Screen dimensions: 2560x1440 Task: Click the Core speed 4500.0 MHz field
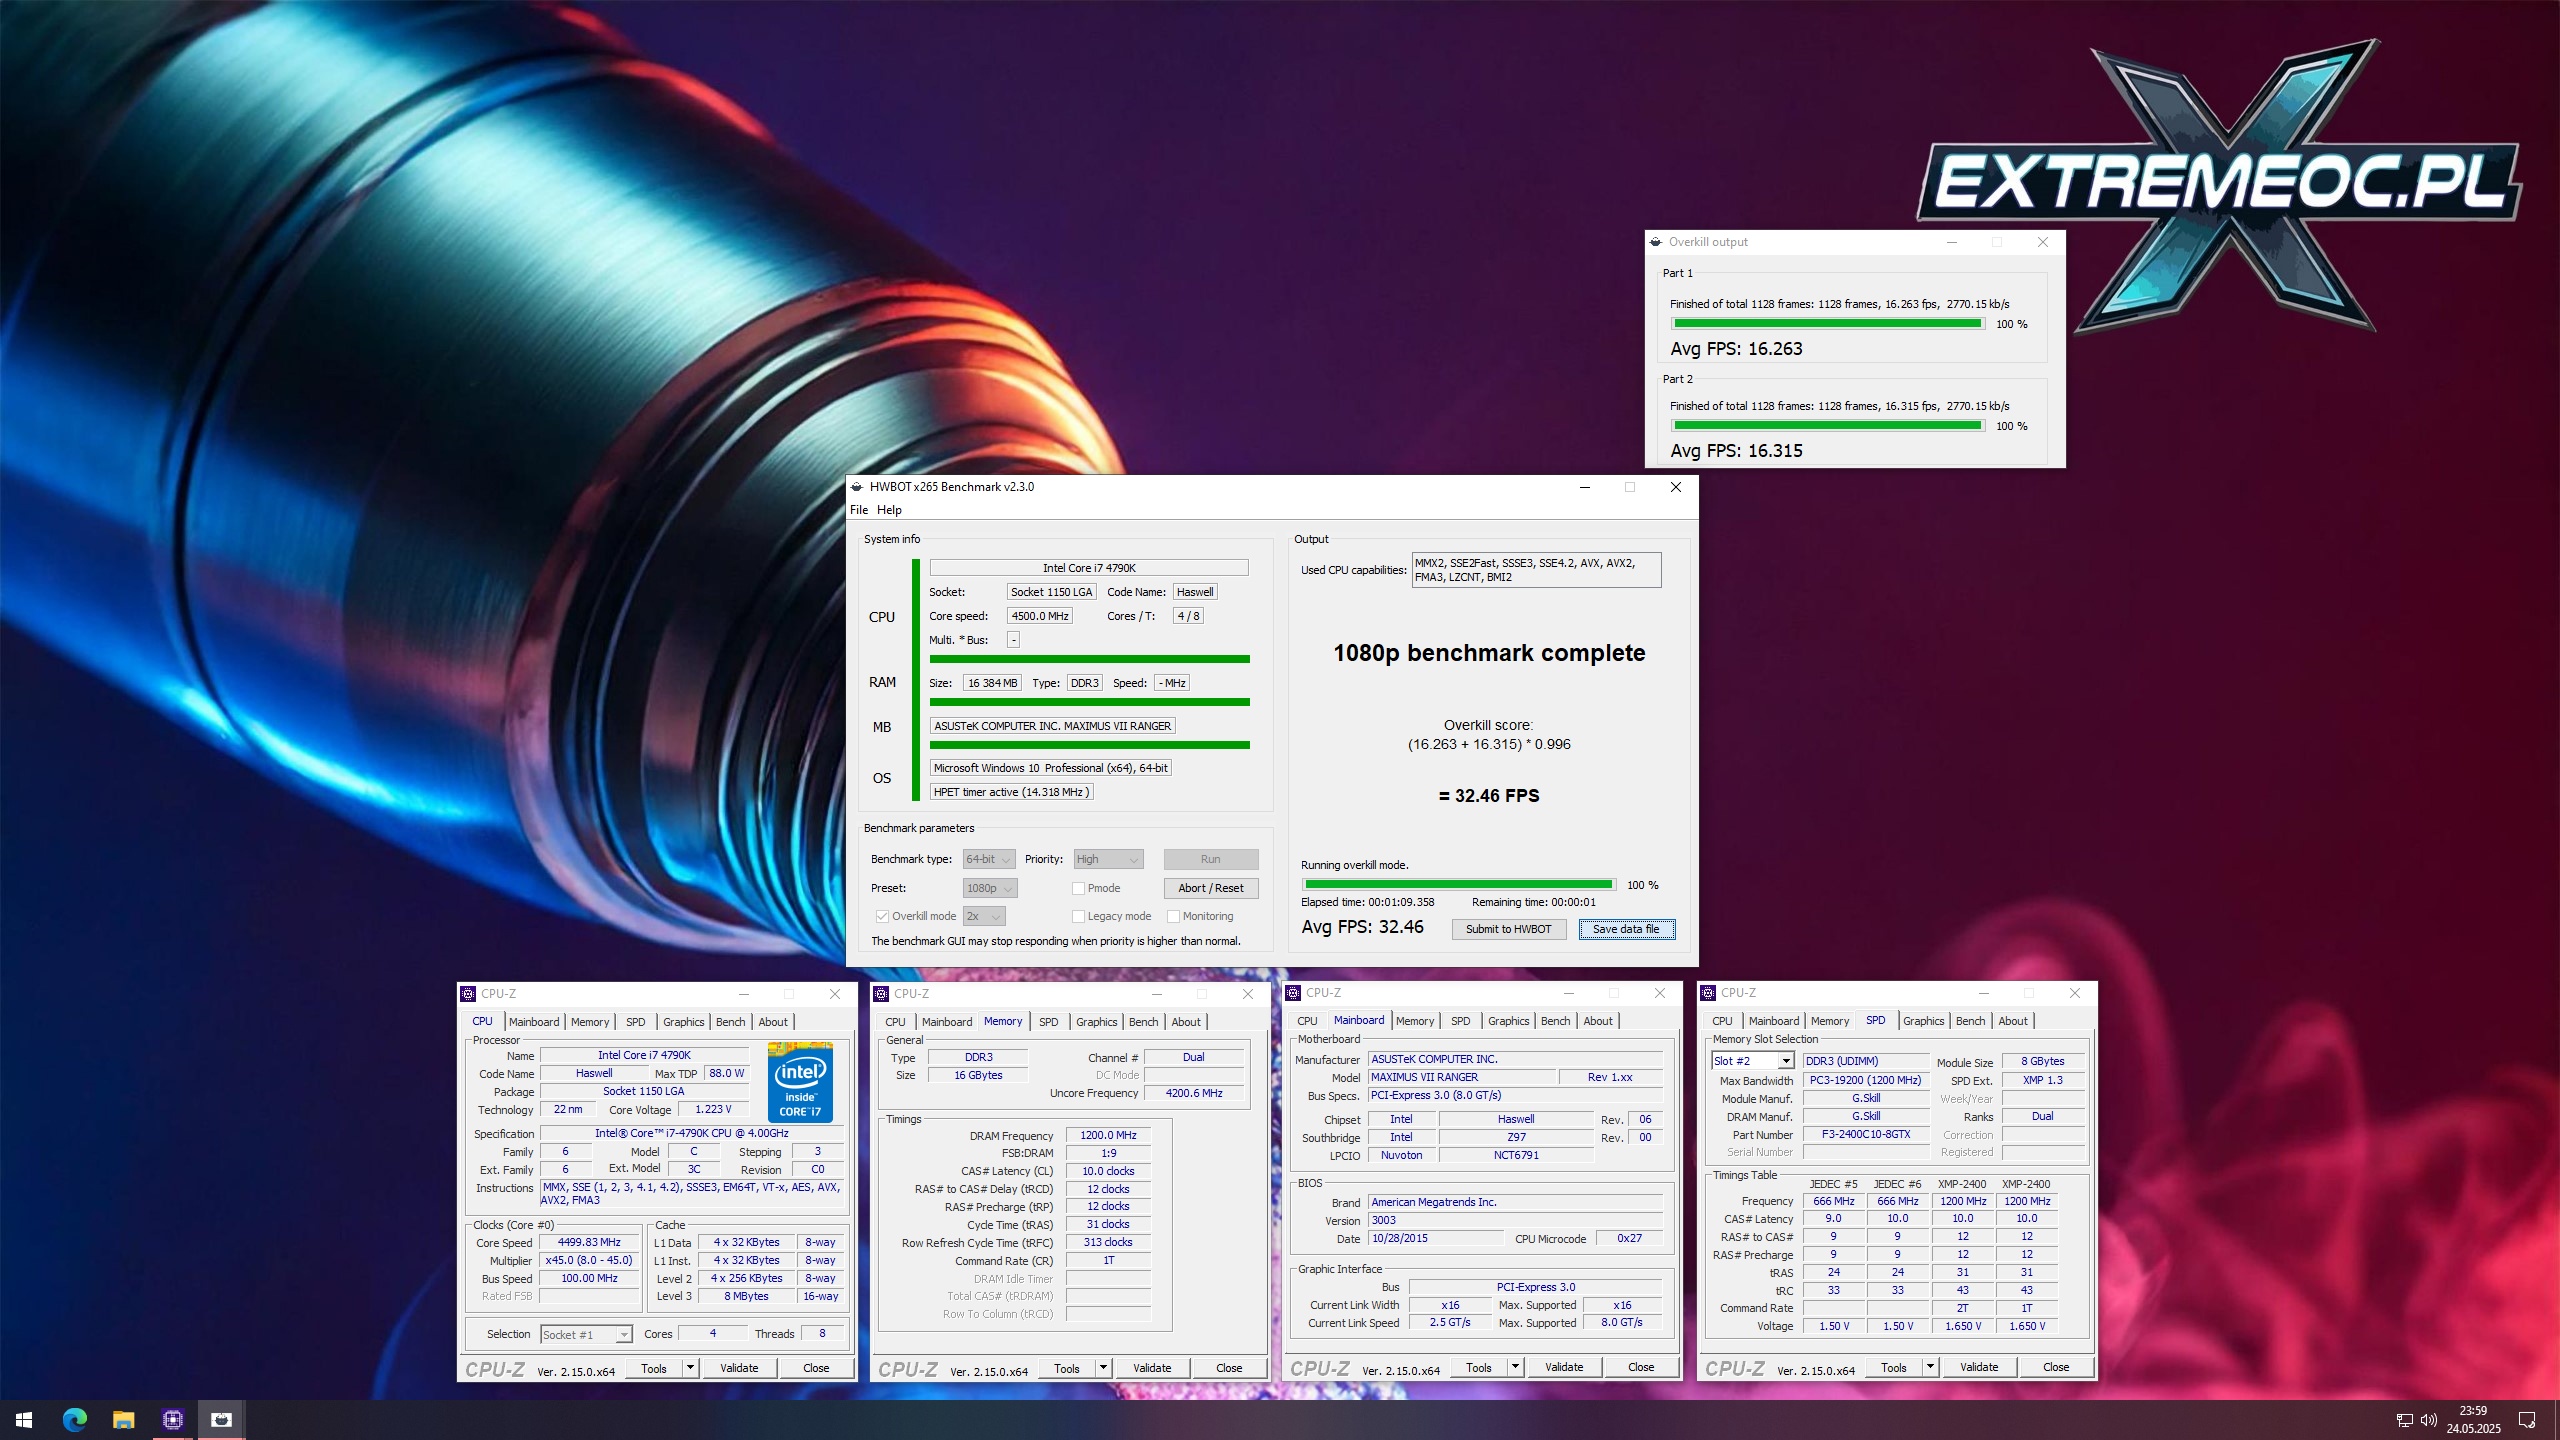coord(1039,616)
